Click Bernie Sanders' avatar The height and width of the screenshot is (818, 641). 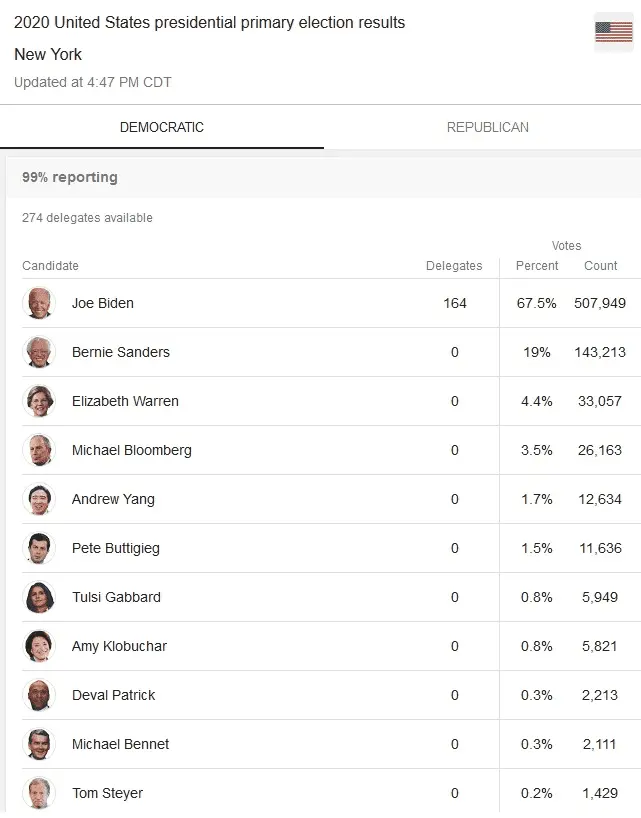coord(39,352)
